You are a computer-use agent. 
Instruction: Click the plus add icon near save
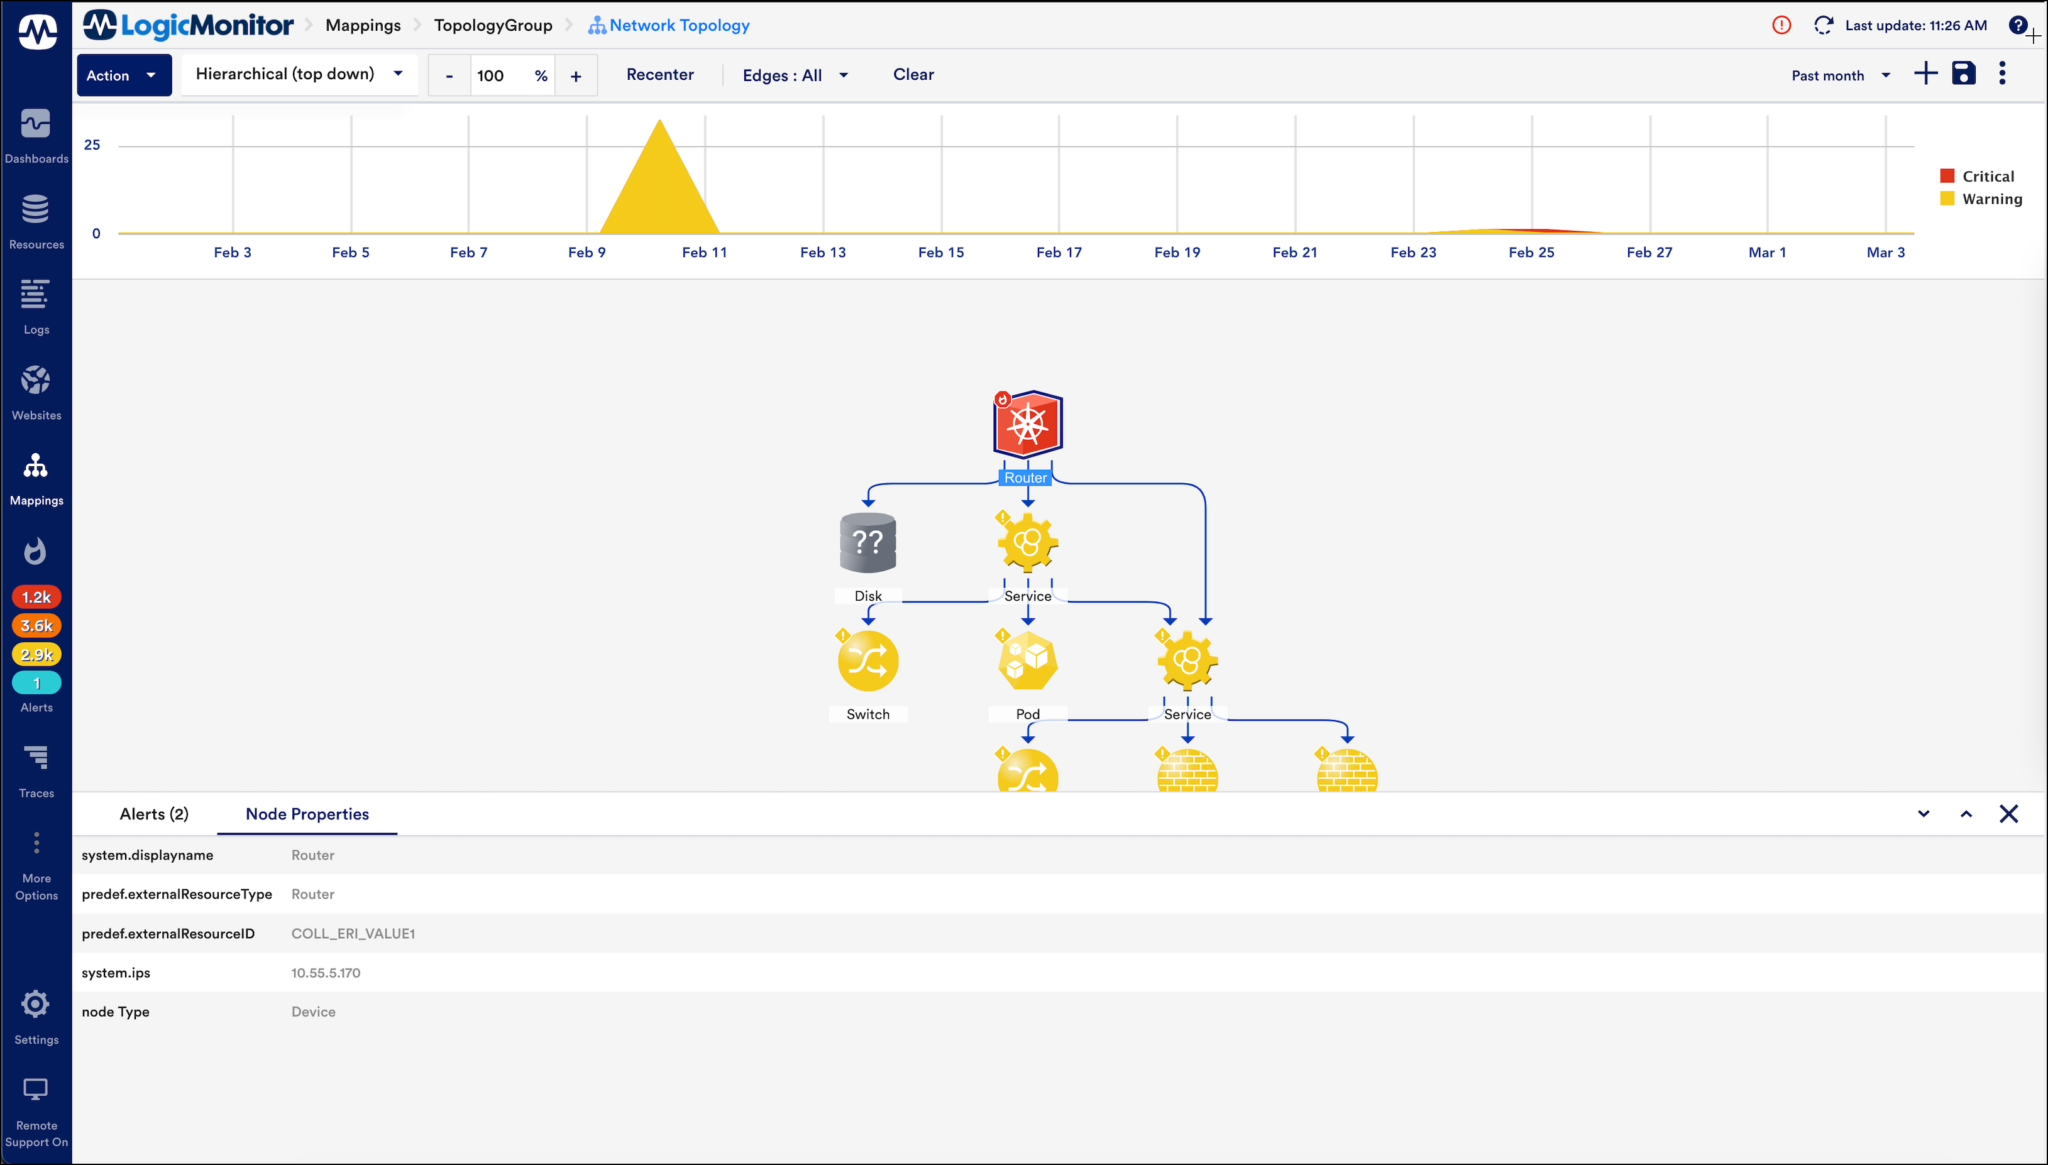[x=1925, y=74]
